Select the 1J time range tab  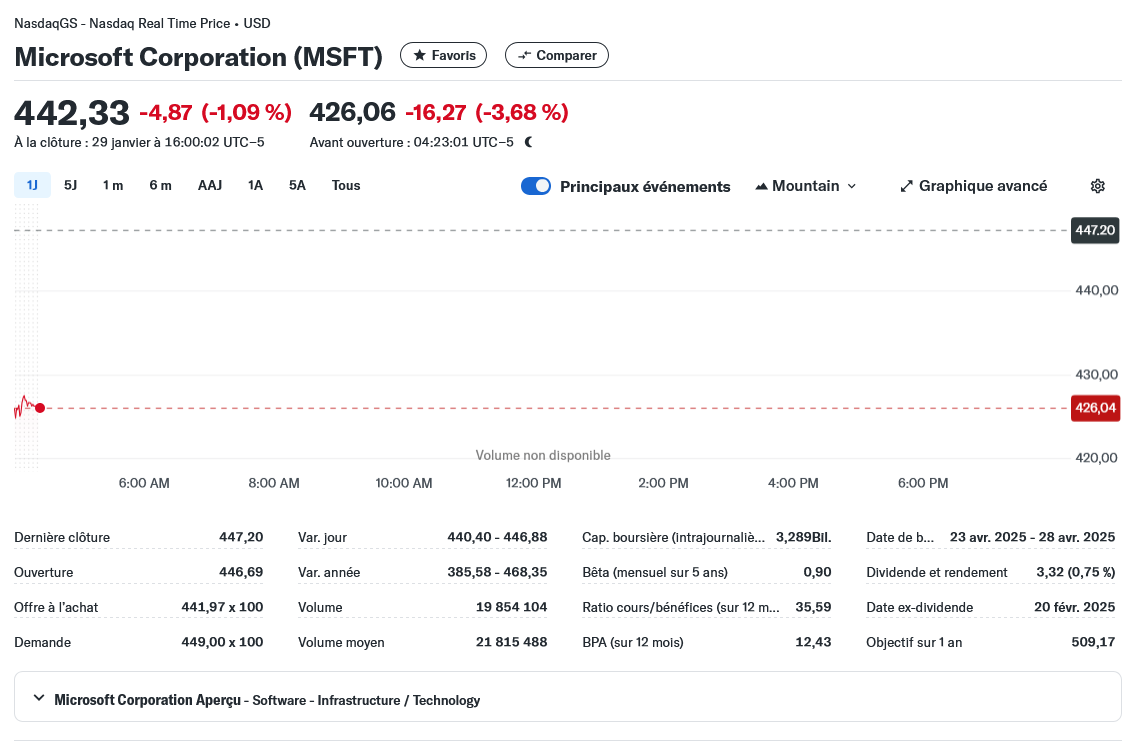(32, 185)
